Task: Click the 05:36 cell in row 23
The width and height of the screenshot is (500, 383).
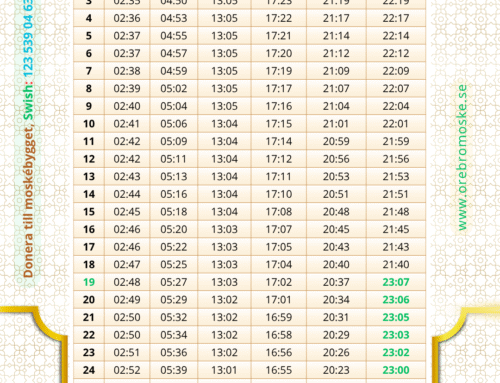Action: tap(174, 353)
